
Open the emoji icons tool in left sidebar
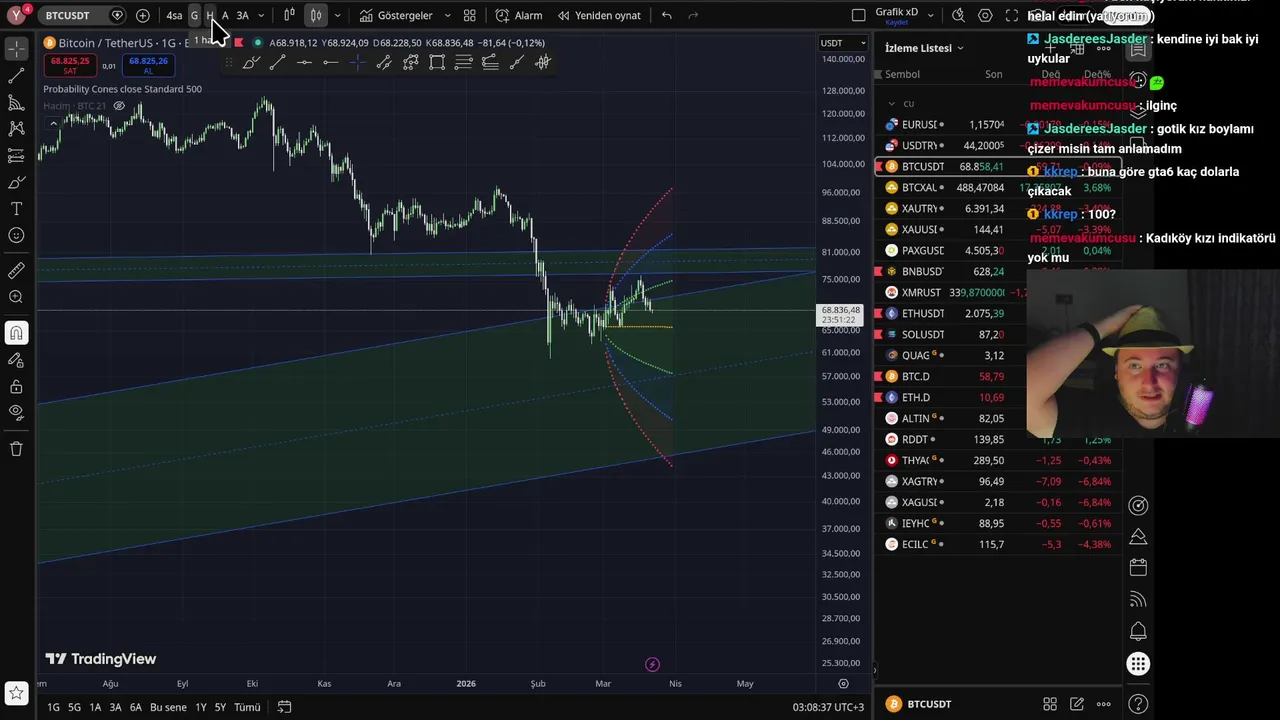(x=16, y=236)
